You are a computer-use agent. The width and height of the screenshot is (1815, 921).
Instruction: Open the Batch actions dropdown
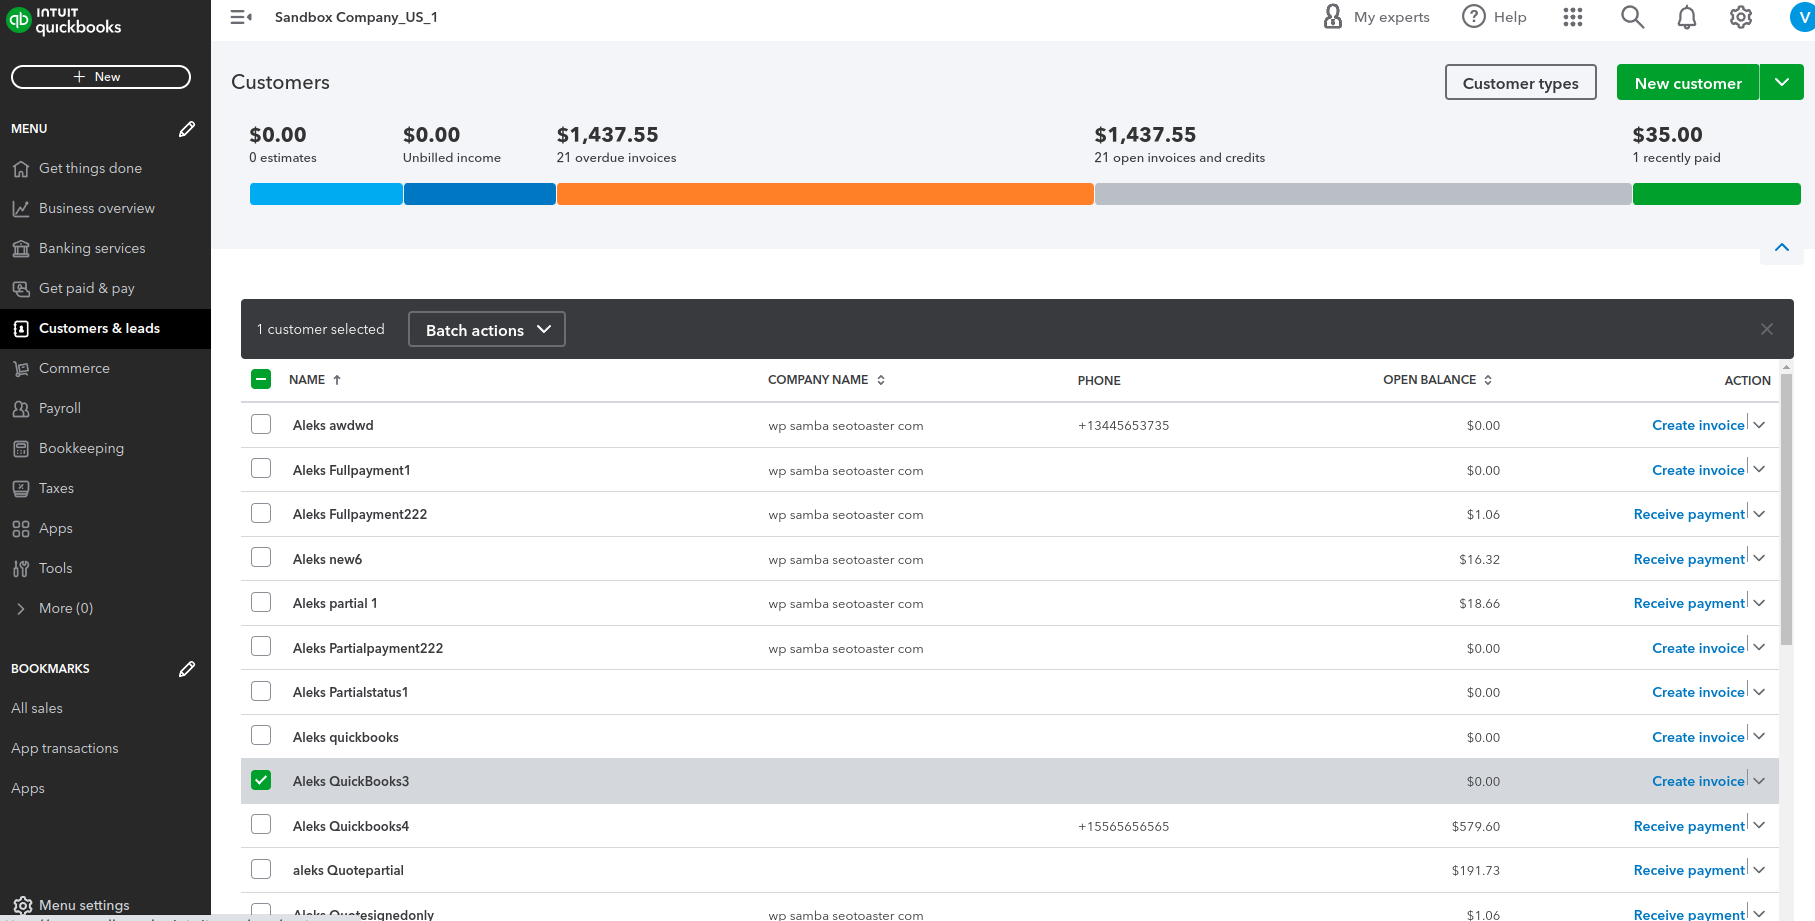487,329
